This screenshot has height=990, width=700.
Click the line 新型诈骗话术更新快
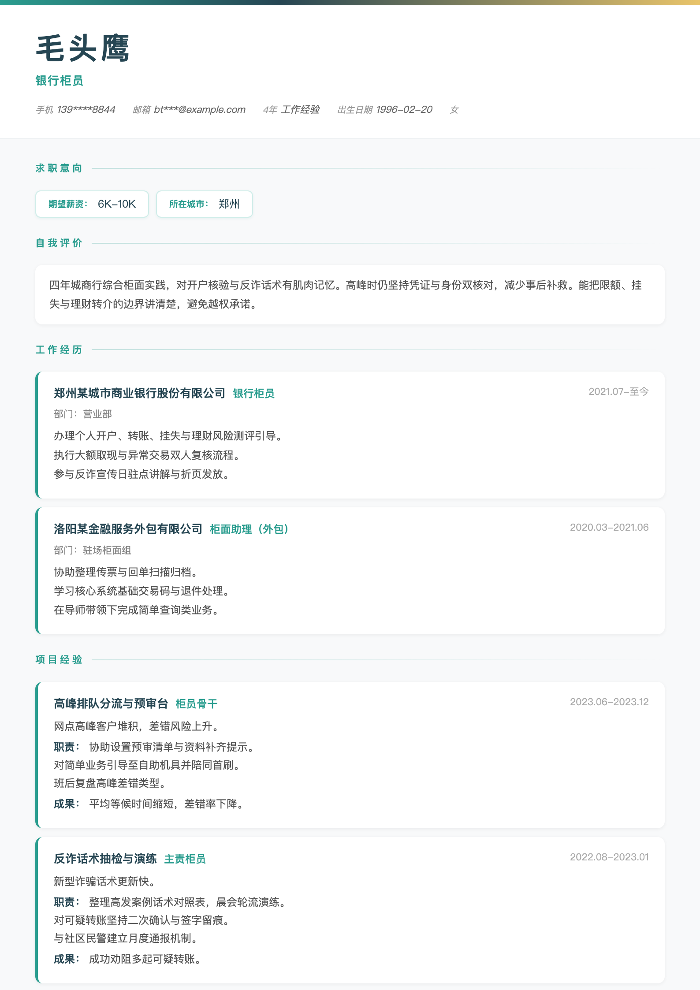pyautogui.click(x=105, y=881)
